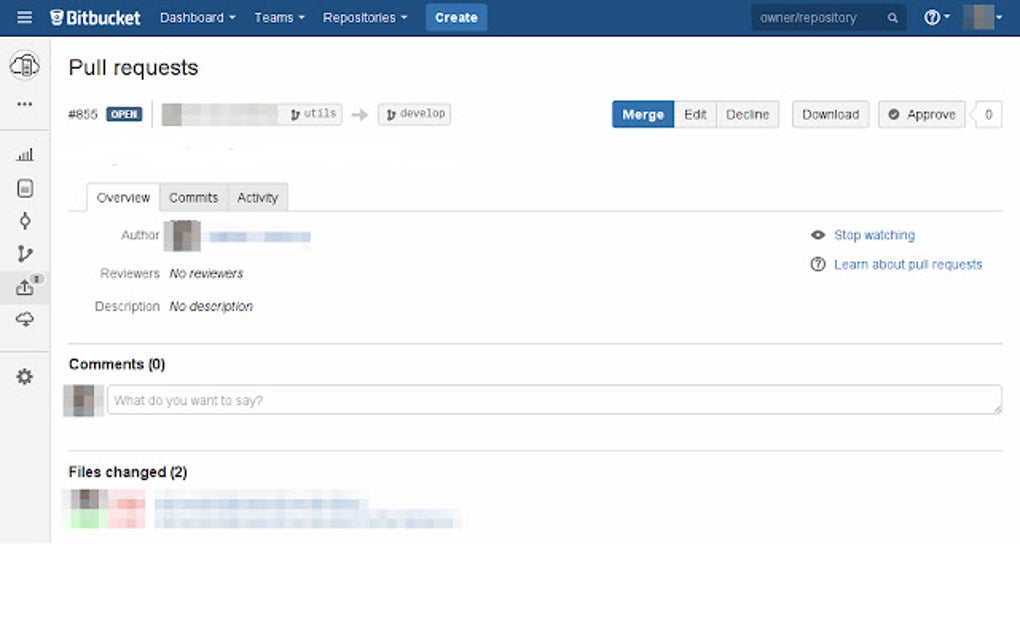View repository activity graph icon
1020x638 pixels.
click(x=25, y=154)
